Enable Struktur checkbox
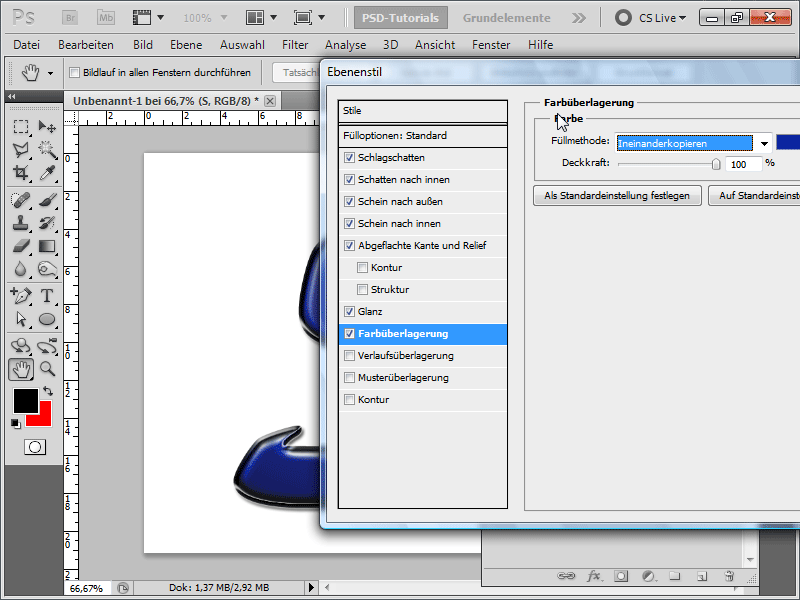Screen dimensions: 800x600 click(362, 290)
